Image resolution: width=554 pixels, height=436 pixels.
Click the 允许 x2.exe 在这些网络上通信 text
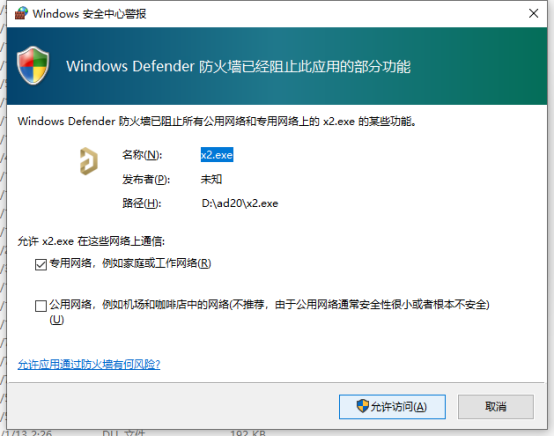pyautogui.click(x=91, y=241)
